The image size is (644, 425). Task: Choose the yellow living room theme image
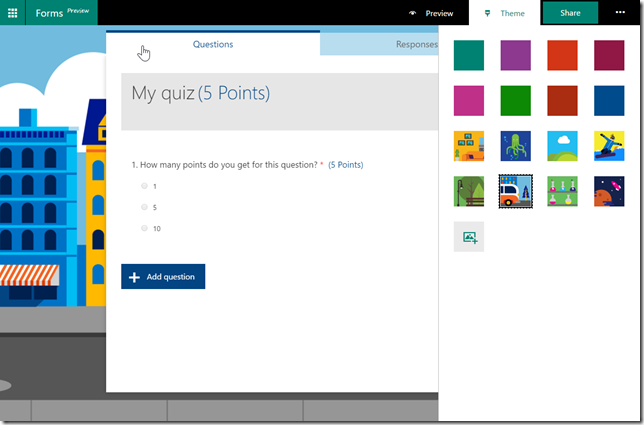click(469, 146)
